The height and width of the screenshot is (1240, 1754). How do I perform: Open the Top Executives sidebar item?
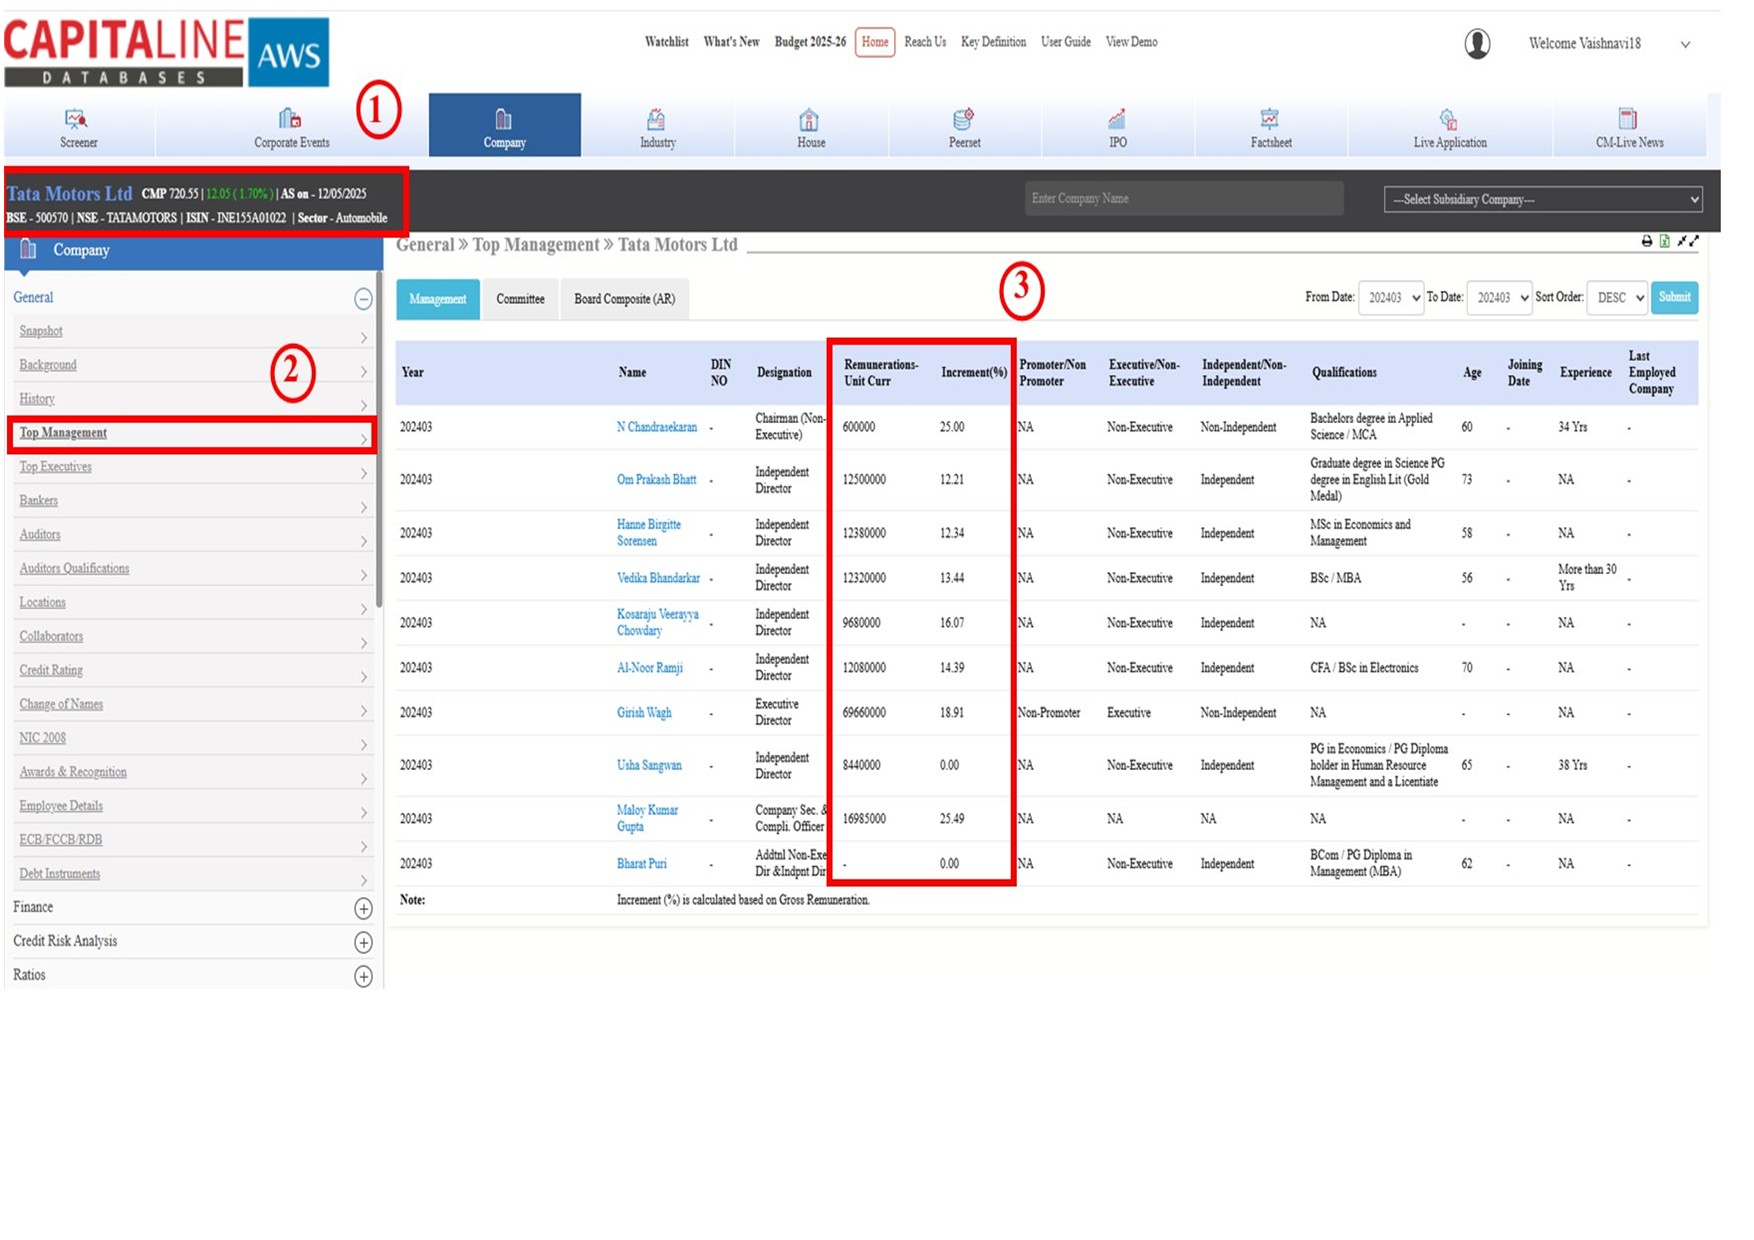pyautogui.click(x=55, y=467)
